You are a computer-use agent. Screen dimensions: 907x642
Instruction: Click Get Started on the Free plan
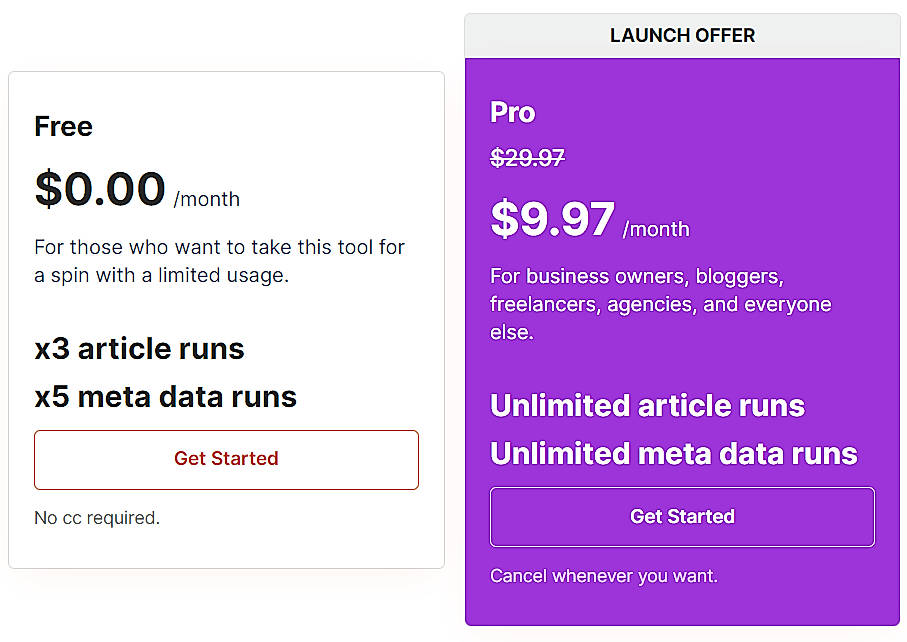[x=226, y=459]
